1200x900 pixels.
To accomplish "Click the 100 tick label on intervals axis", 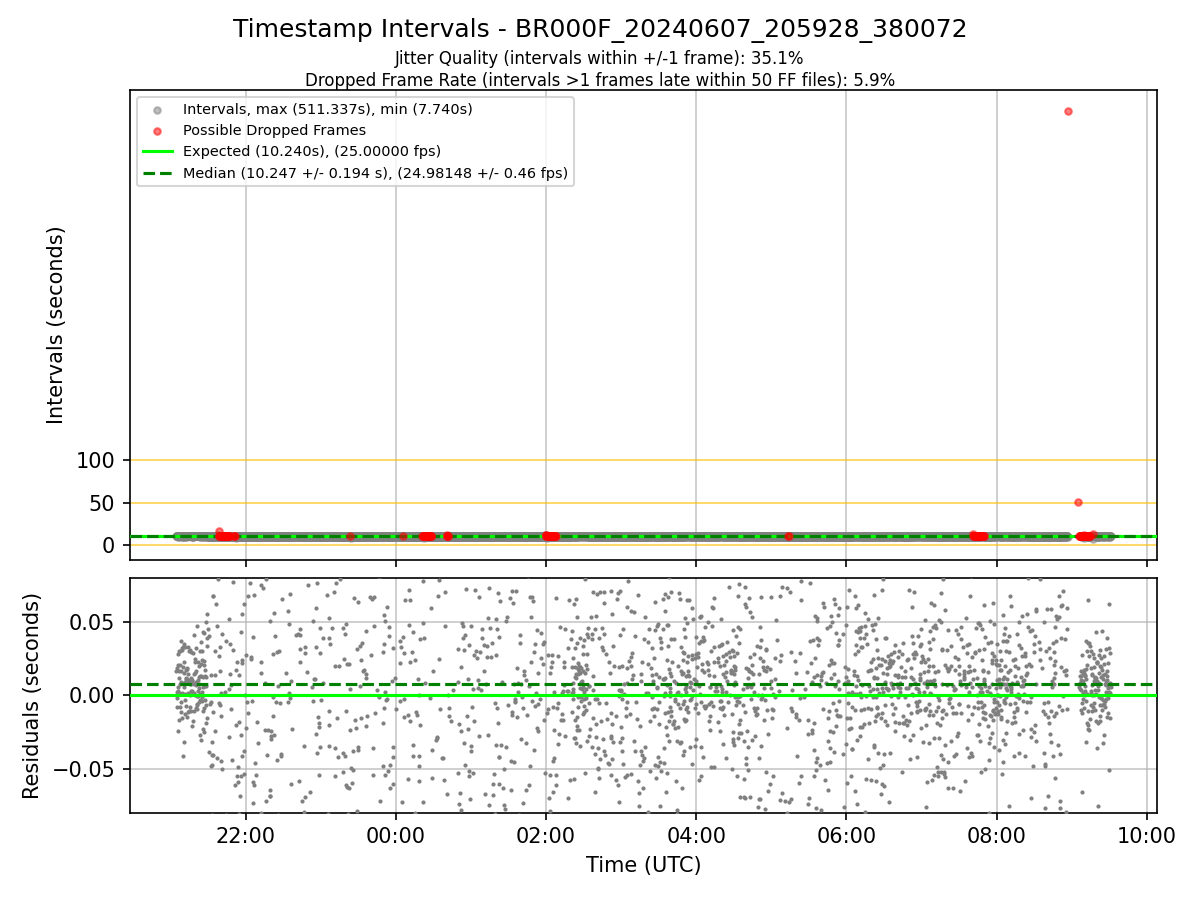I will 97,460.
